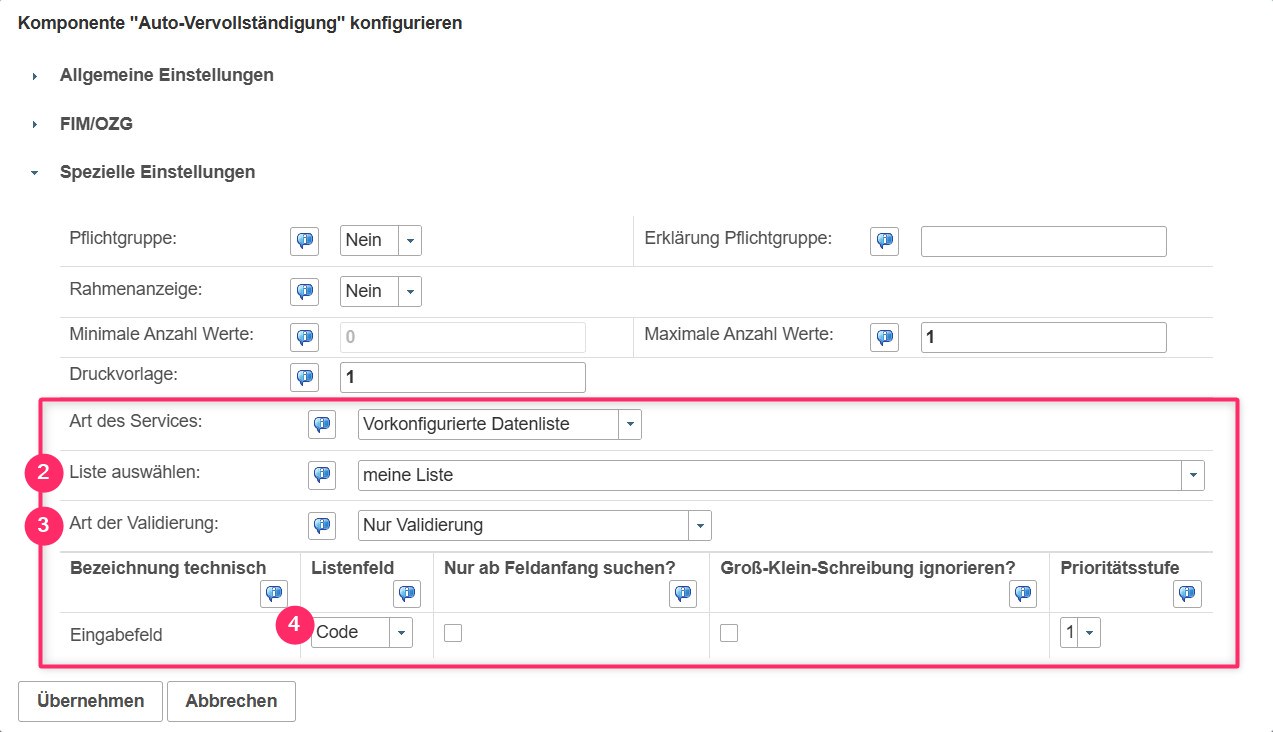Click the Druckvorlage input field

463,377
